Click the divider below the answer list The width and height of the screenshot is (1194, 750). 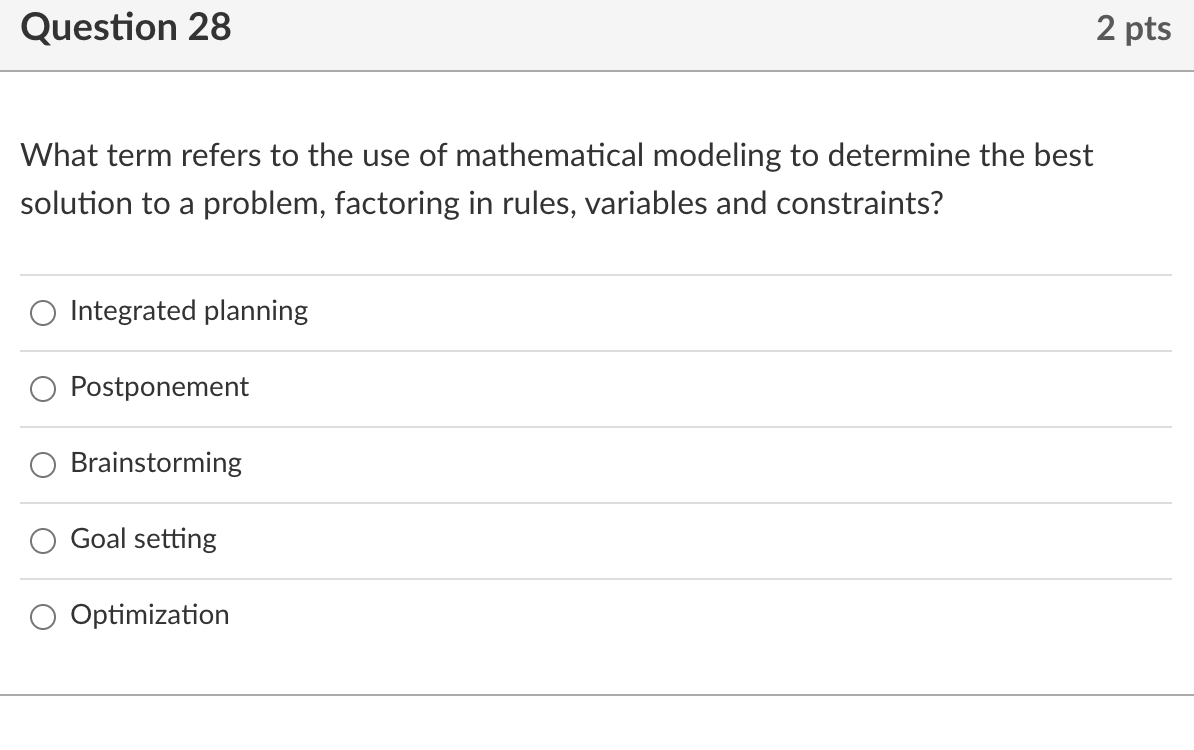coord(596,698)
